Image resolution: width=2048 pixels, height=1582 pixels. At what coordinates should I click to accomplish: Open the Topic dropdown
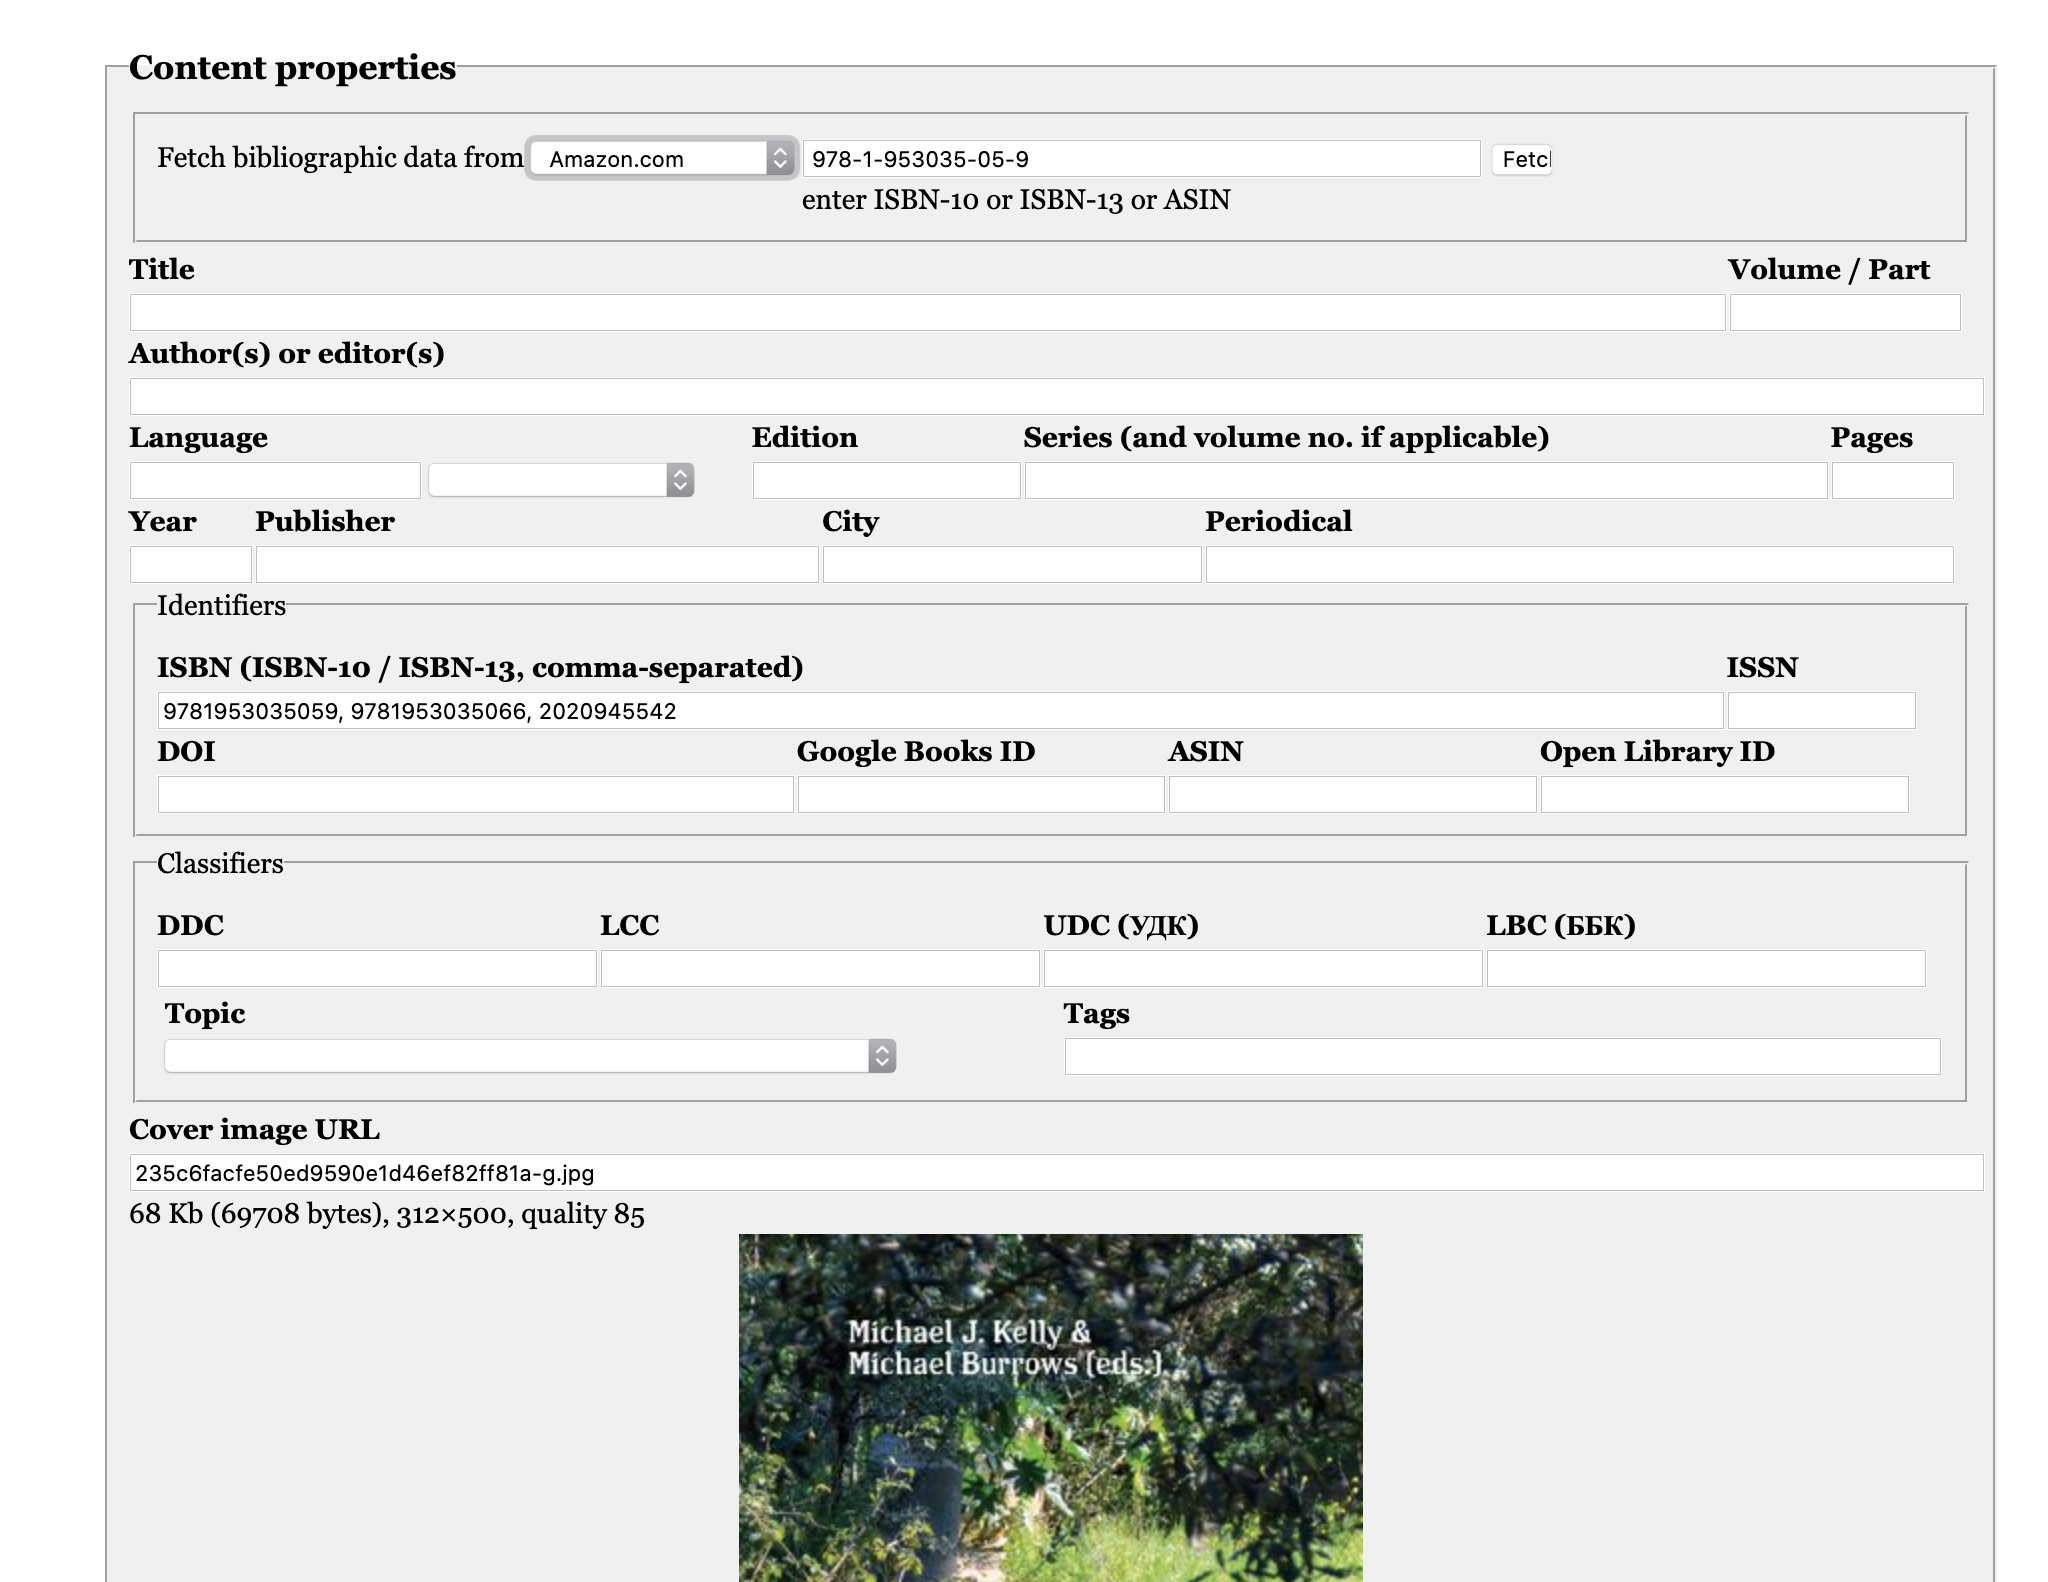[530, 1056]
